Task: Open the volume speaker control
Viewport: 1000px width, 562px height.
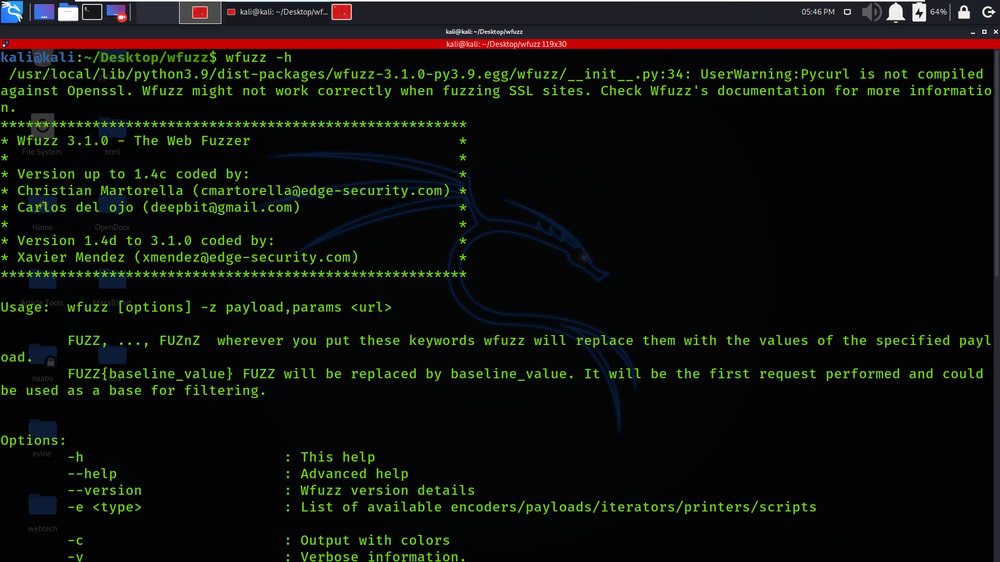Action: (x=871, y=12)
